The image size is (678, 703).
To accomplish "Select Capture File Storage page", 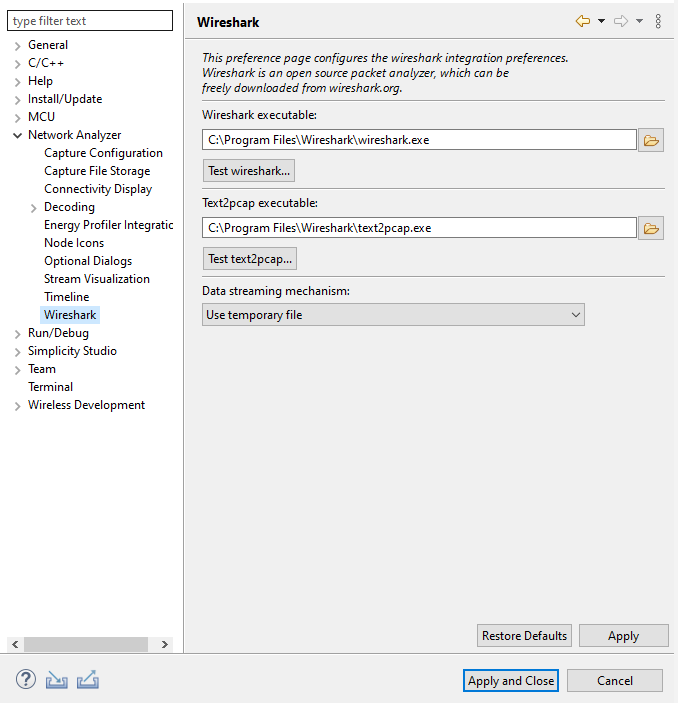I will click(x=97, y=171).
